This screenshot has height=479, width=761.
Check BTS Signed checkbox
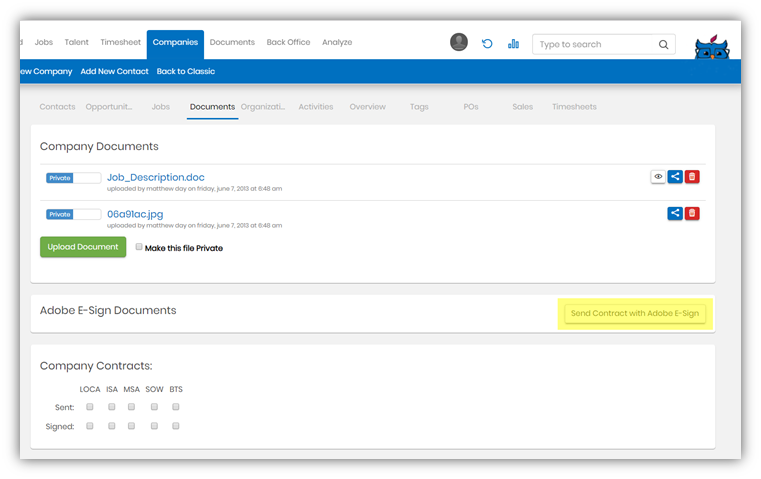tap(176, 426)
